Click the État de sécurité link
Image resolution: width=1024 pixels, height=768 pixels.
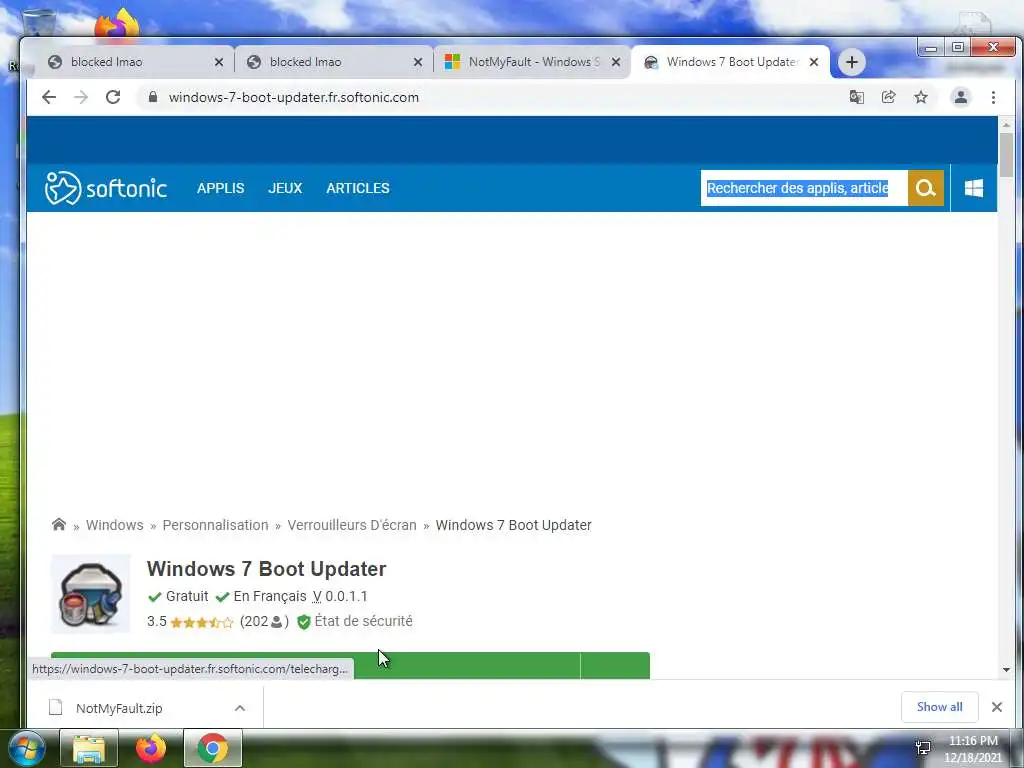pos(364,621)
